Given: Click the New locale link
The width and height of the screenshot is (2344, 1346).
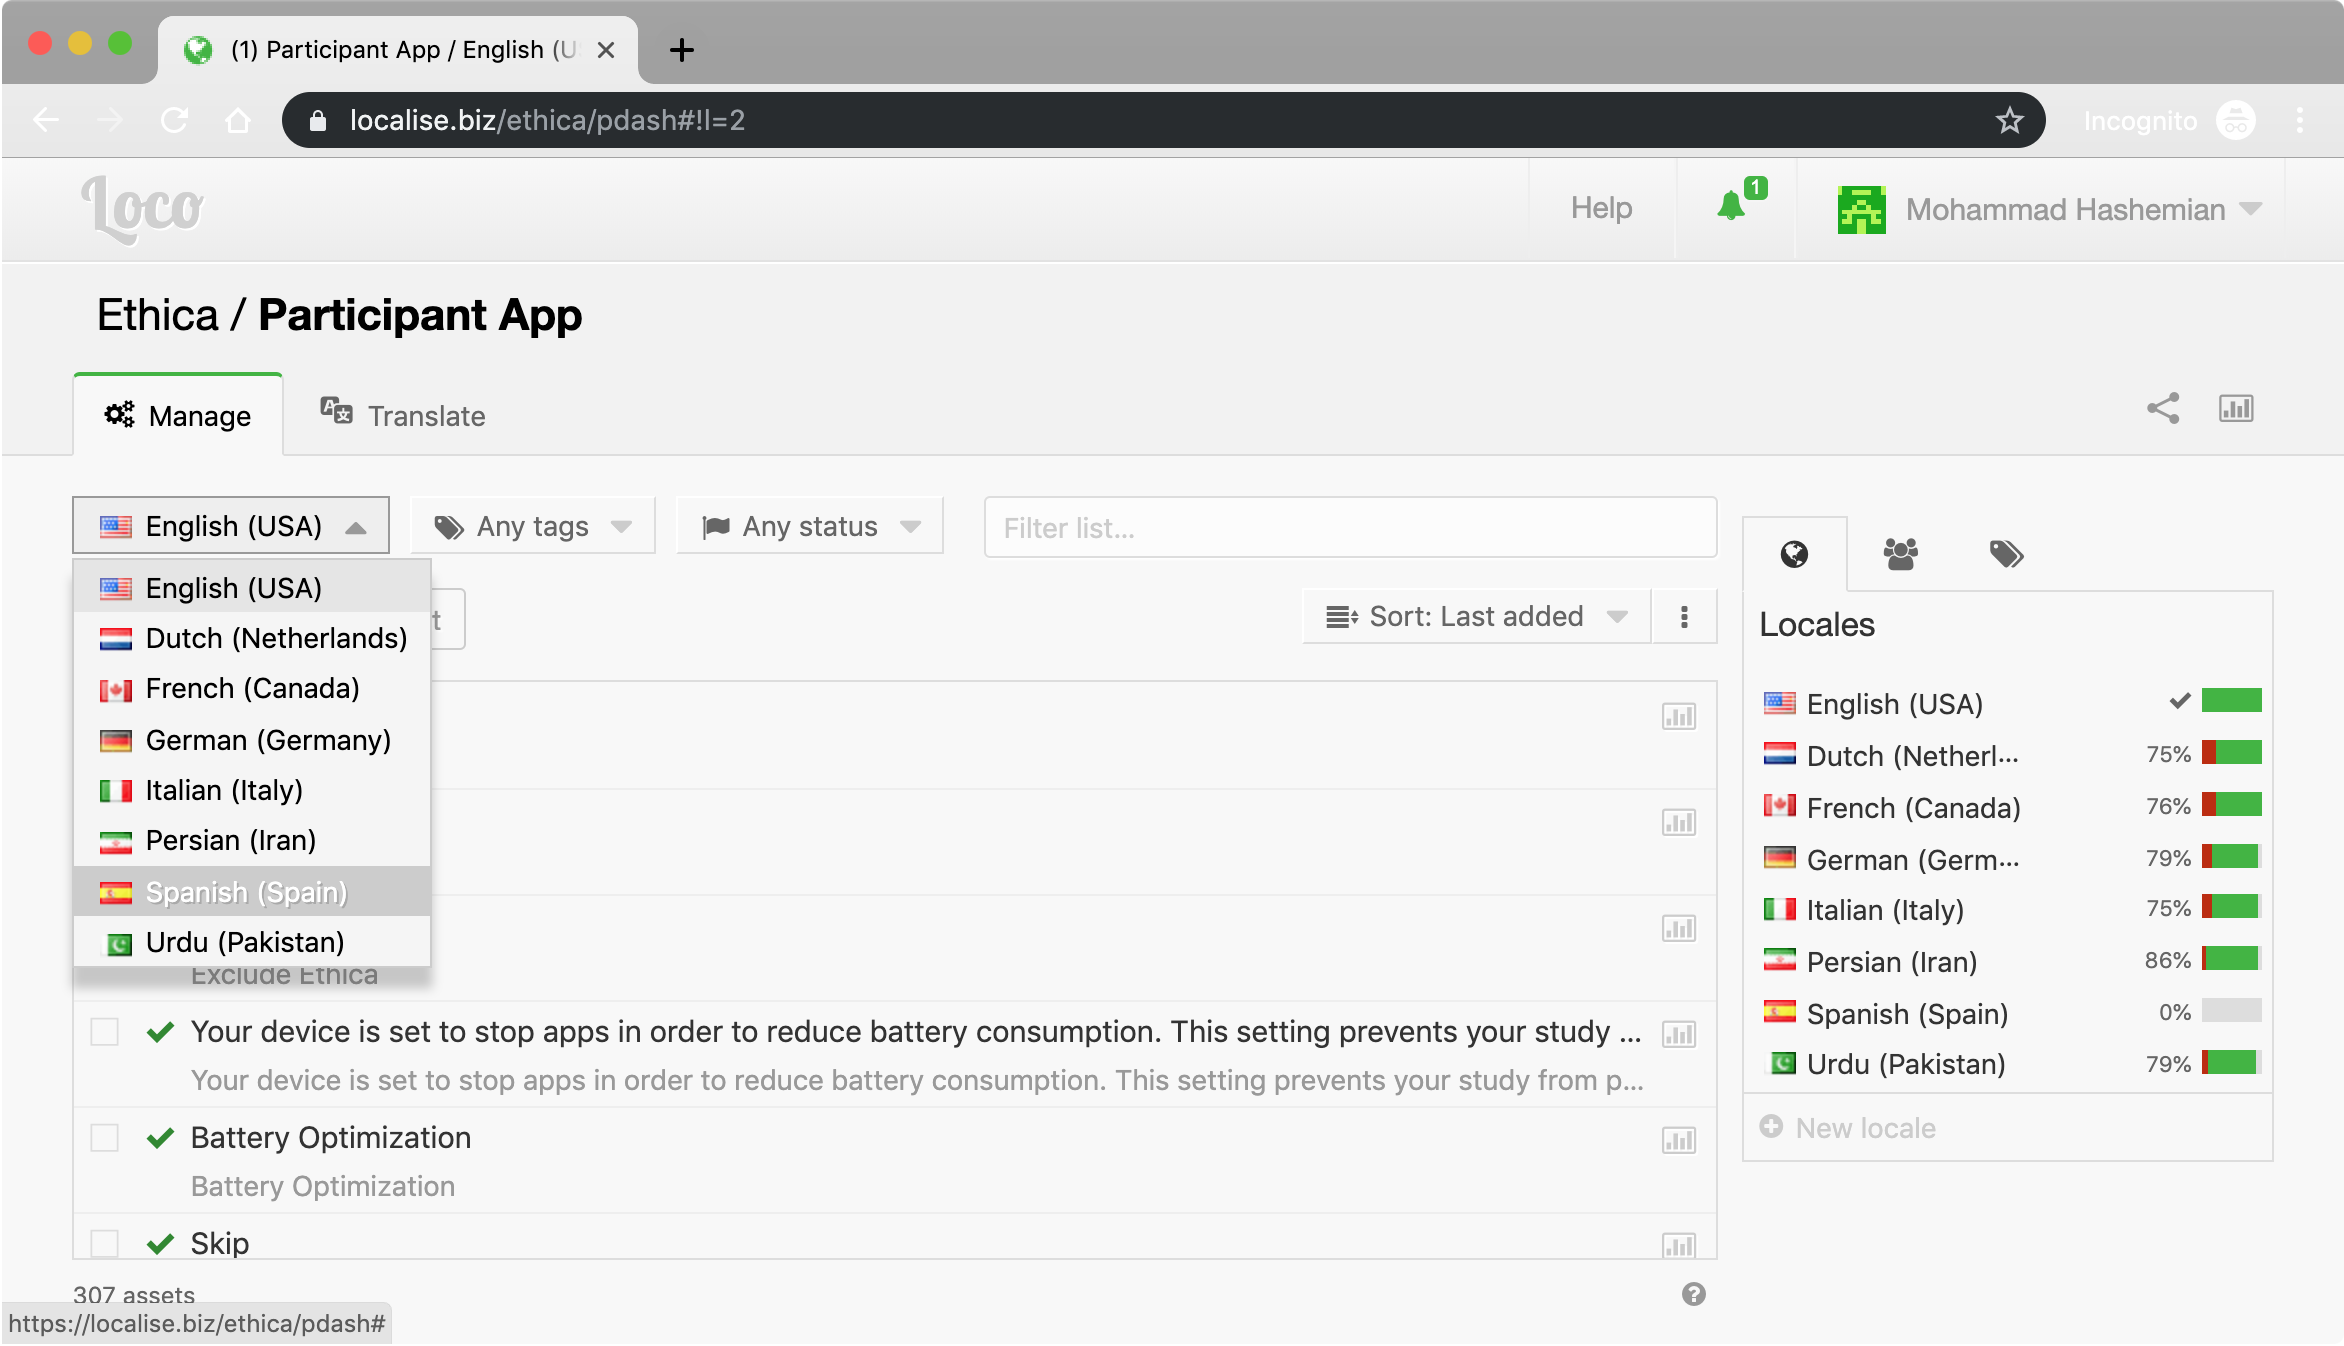Looking at the screenshot, I should (1864, 1128).
